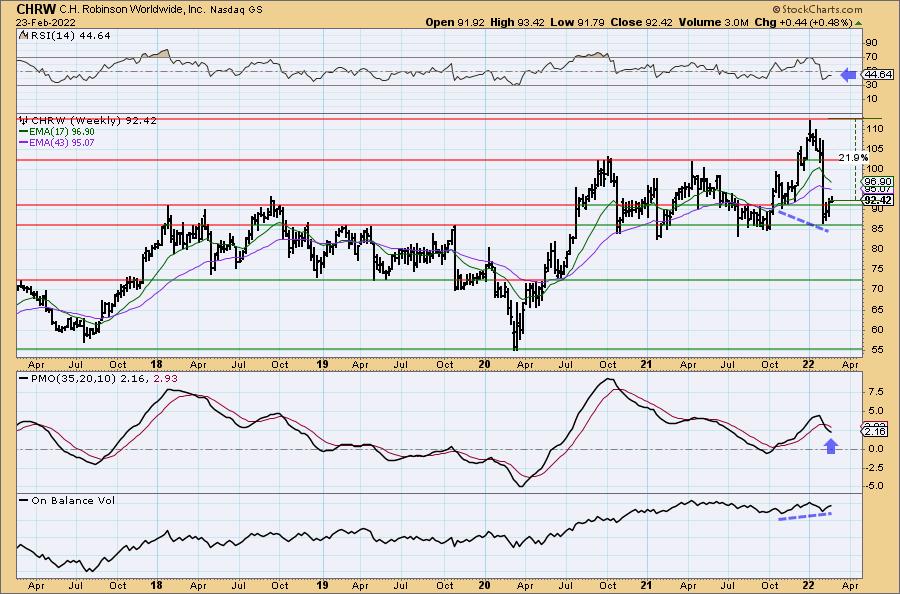Click the 110 price axis label
The width and height of the screenshot is (900, 594).
(x=875, y=129)
